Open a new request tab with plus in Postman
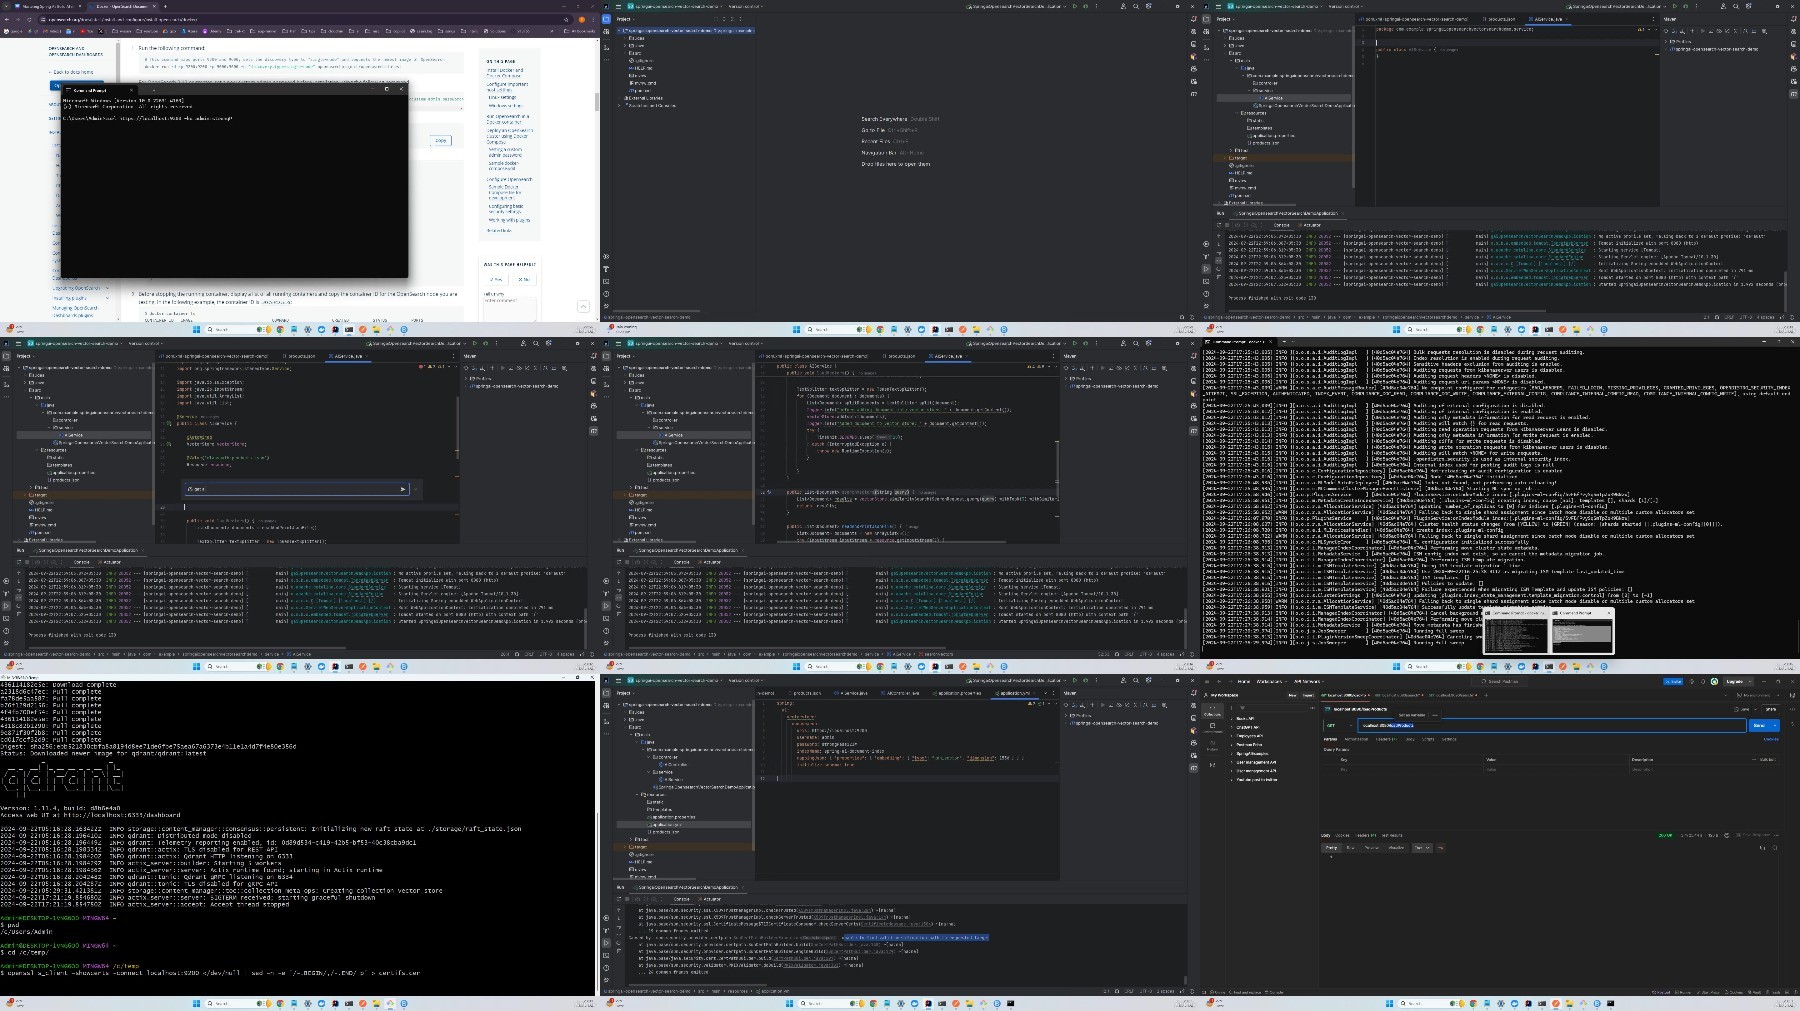The image size is (1800, 1011). tap(1486, 695)
